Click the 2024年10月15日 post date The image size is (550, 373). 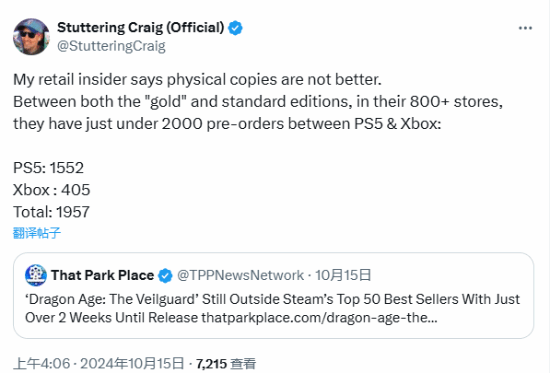click(132, 364)
